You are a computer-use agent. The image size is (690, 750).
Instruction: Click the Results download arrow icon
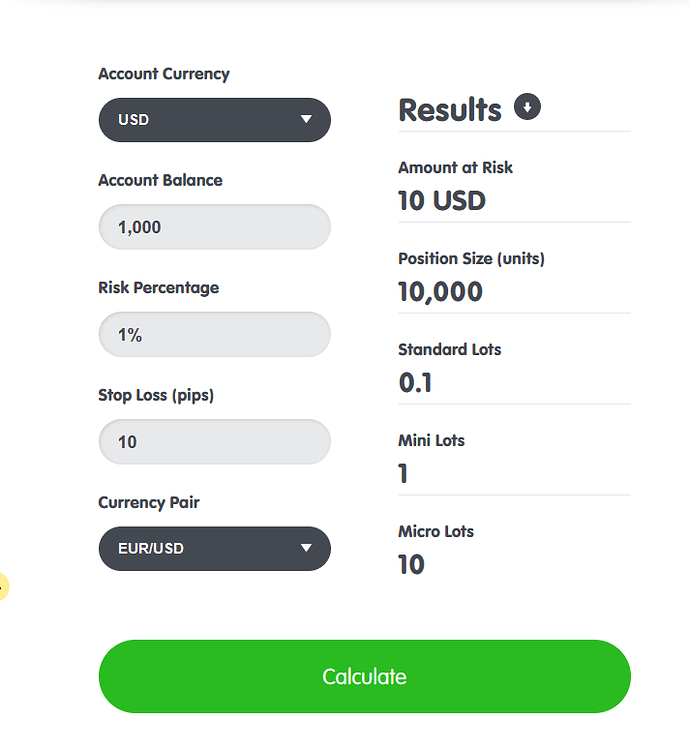pyautogui.click(x=527, y=106)
